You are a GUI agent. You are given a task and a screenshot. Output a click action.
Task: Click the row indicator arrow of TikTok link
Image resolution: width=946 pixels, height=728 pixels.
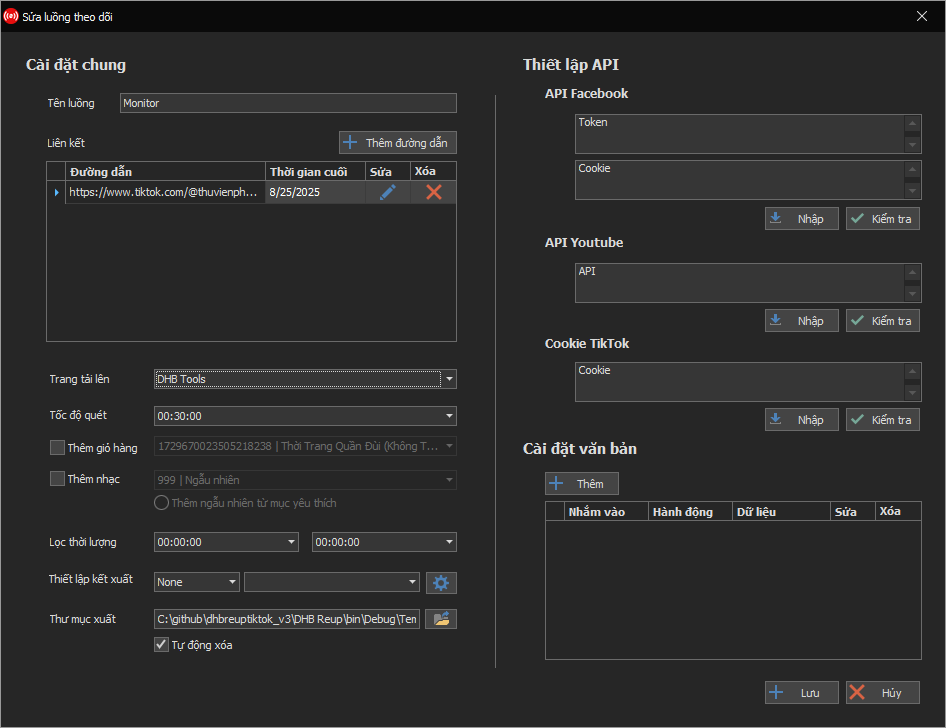click(56, 192)
